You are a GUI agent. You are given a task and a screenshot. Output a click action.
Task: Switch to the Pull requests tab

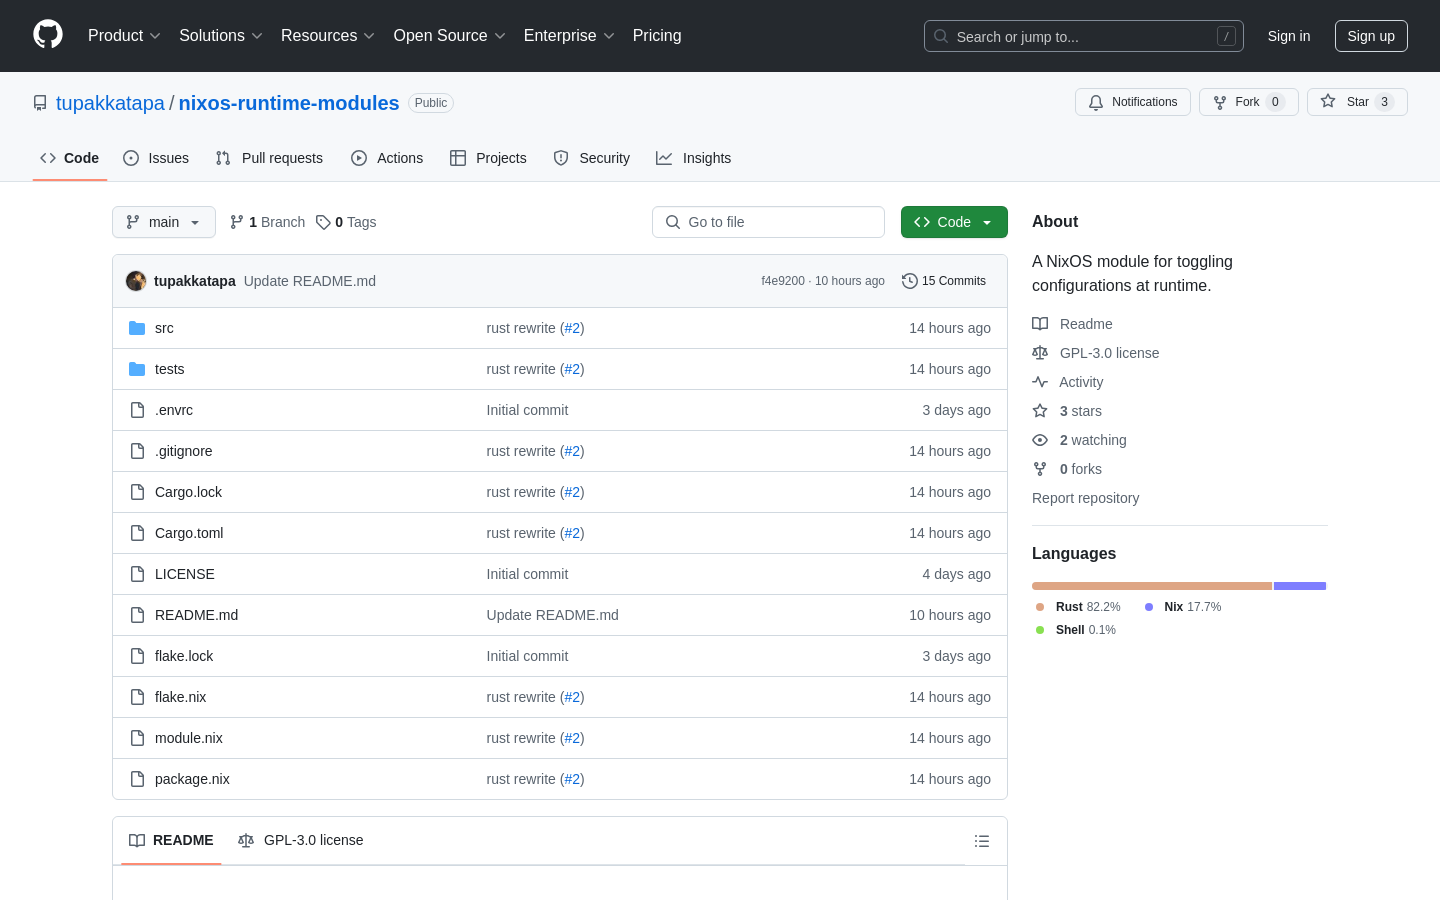(269, 158)
